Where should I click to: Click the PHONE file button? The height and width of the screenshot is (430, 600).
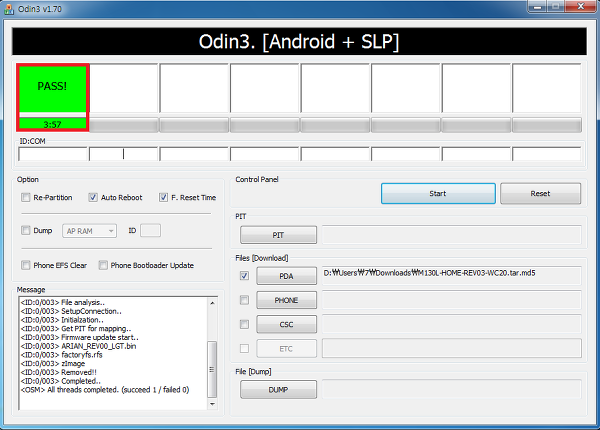click(x=286, y=300)
